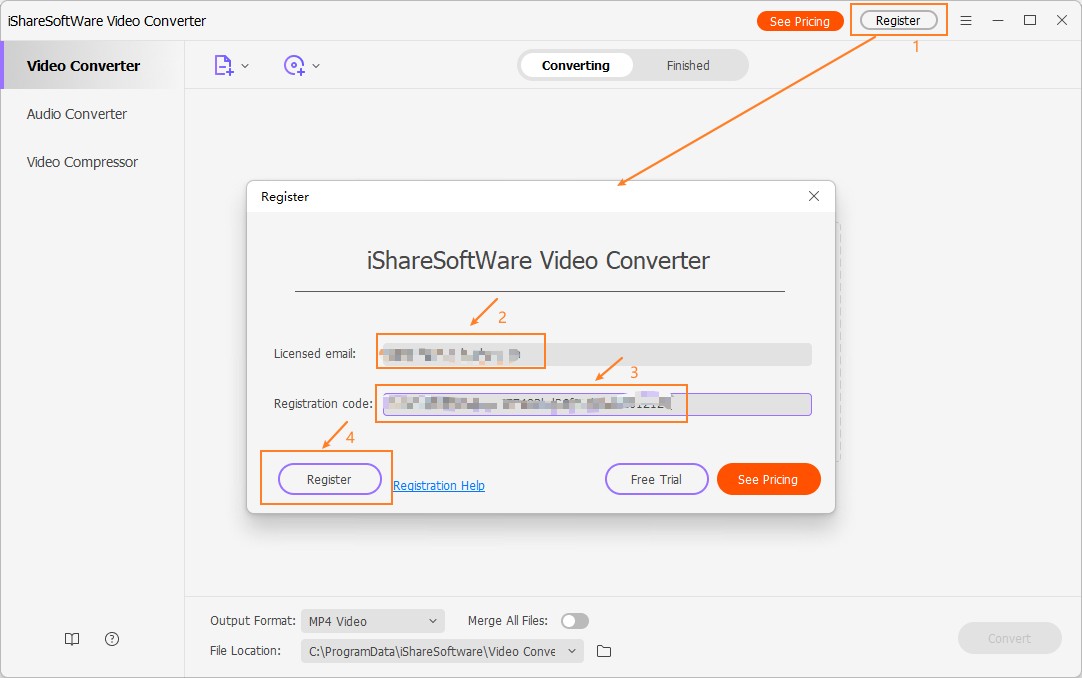
Task: Open the hamburger menu in title bar
Action: click(x=966, y=21)
